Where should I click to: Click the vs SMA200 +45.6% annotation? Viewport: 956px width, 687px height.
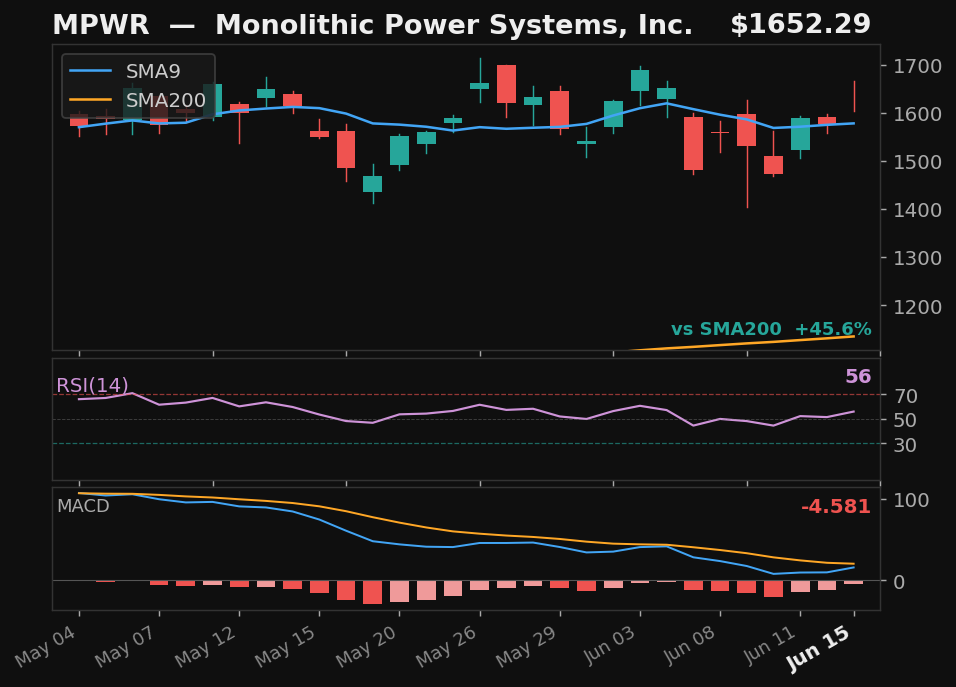771,329
